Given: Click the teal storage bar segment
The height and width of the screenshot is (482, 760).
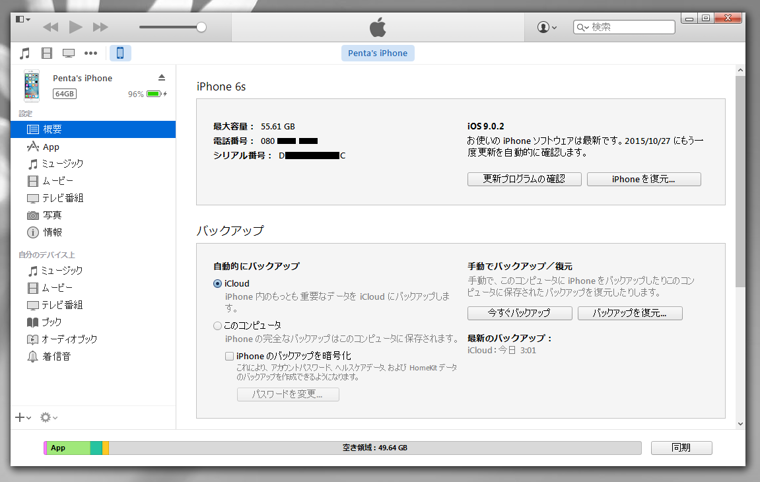Looking at the screenshot, I should coord(96,448).
